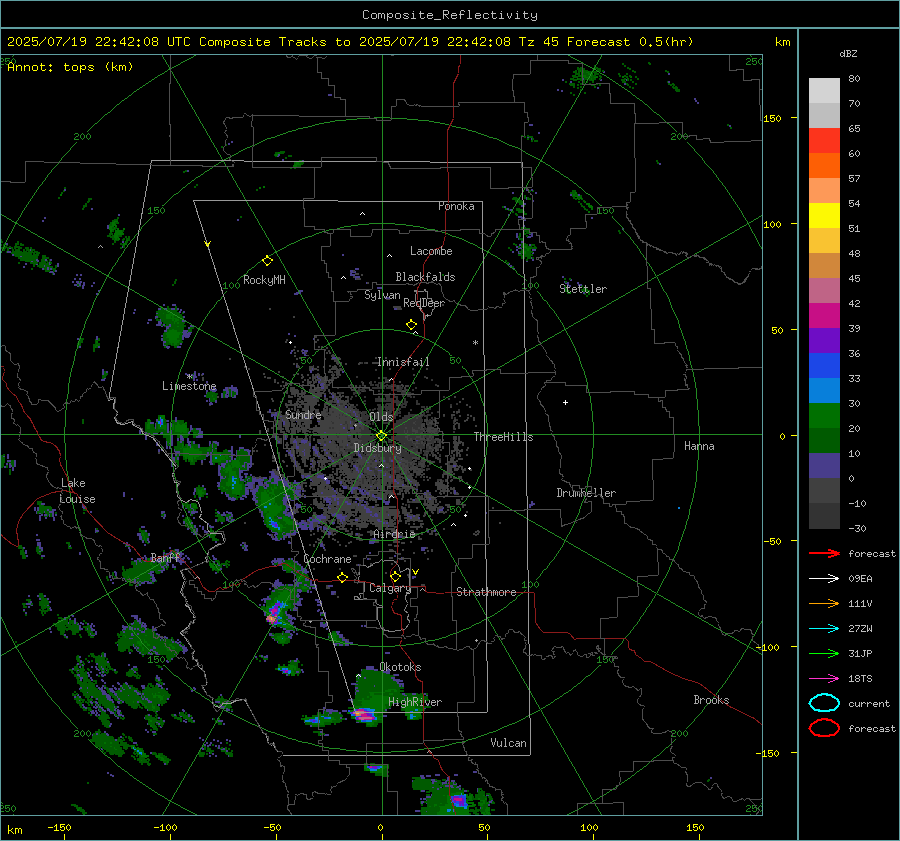The image size is (900, 841).
Task: Click the white 09EA arrow in legend
Action: [x=824, y=579]
